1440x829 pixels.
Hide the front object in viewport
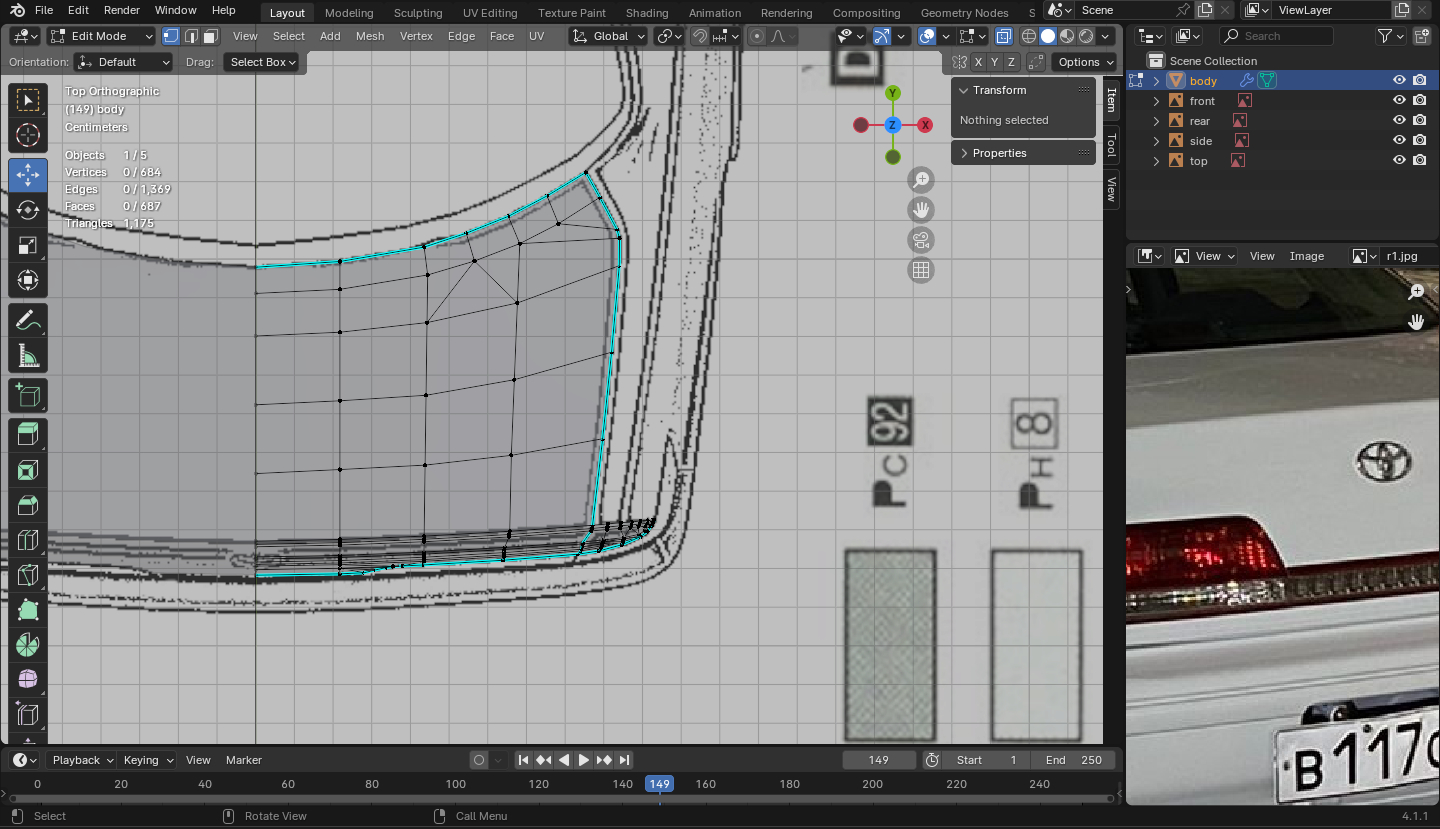point(1399,101)
